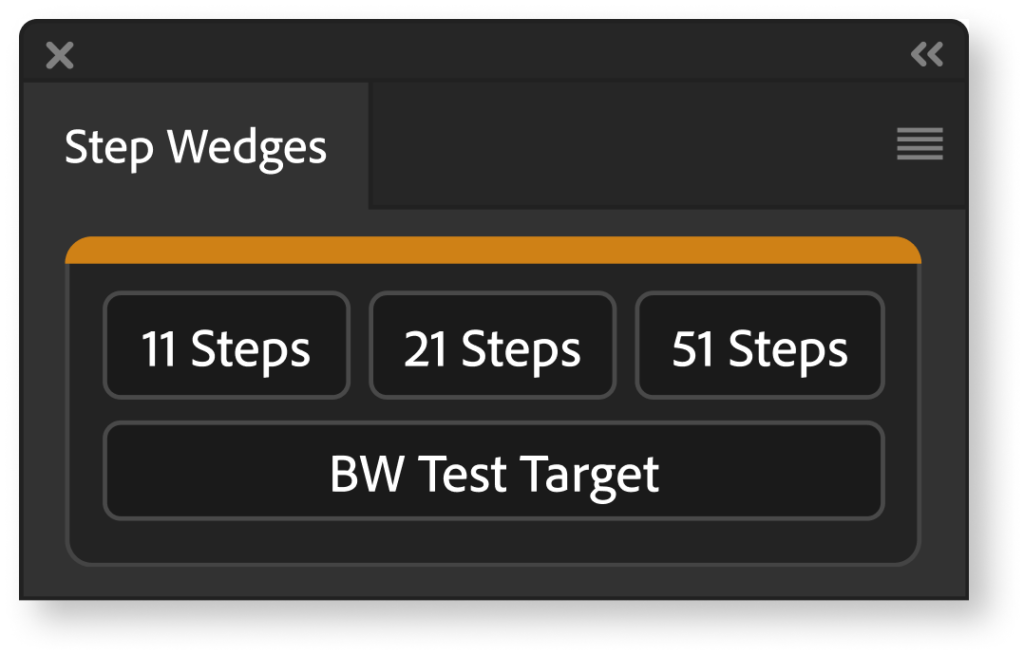Collapse the panel using the double-chevron icon
The width and height of the screenshot is (1024, 655).
(929, 56)
